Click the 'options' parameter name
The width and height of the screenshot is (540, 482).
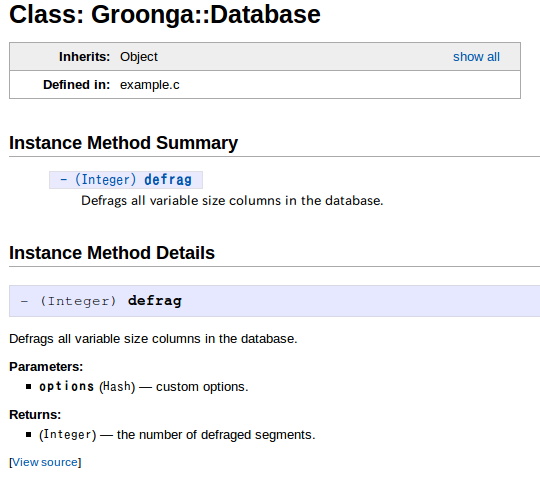(x=66, y=387)
